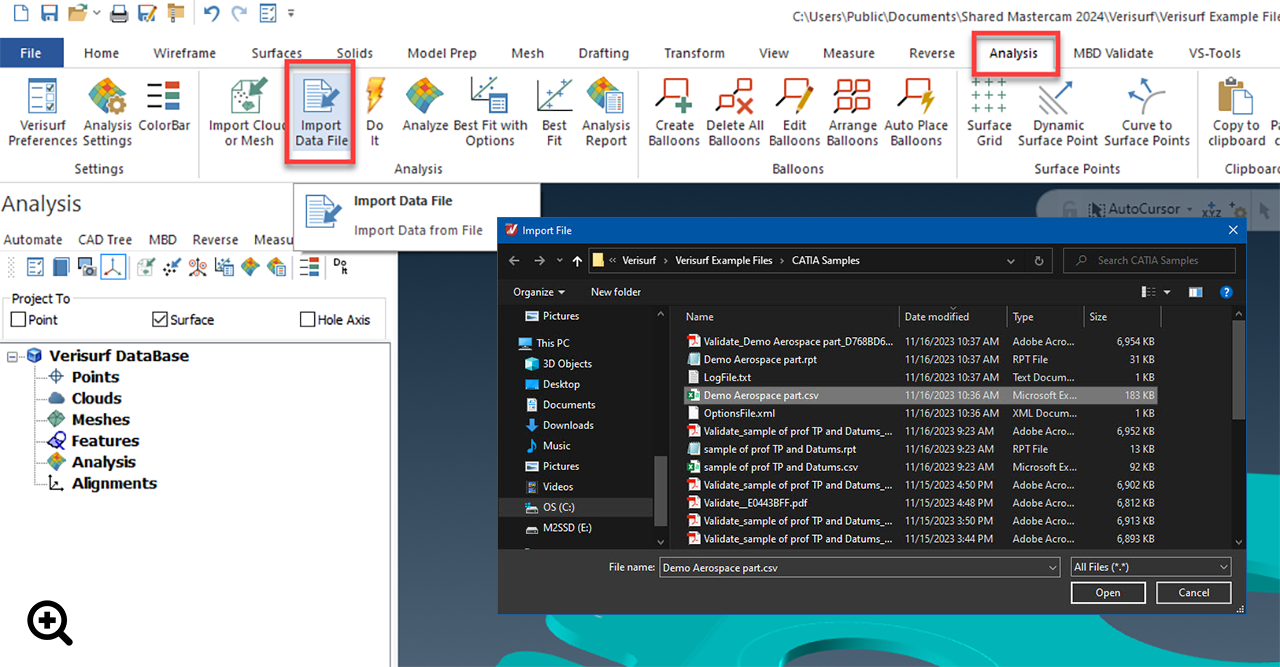Click the Open button in Import File dialog
Viewport: 1280px width, 667px height.
[x=1108, y=593]
